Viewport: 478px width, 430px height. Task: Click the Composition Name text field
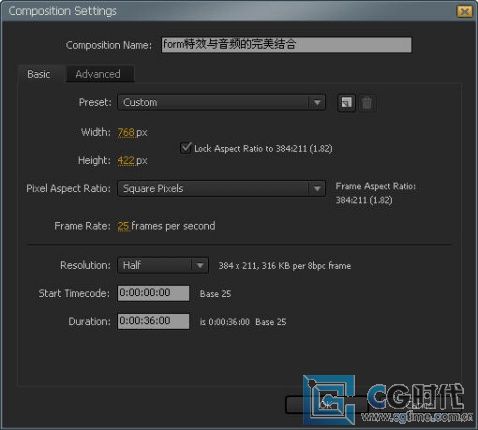[286, 45]
